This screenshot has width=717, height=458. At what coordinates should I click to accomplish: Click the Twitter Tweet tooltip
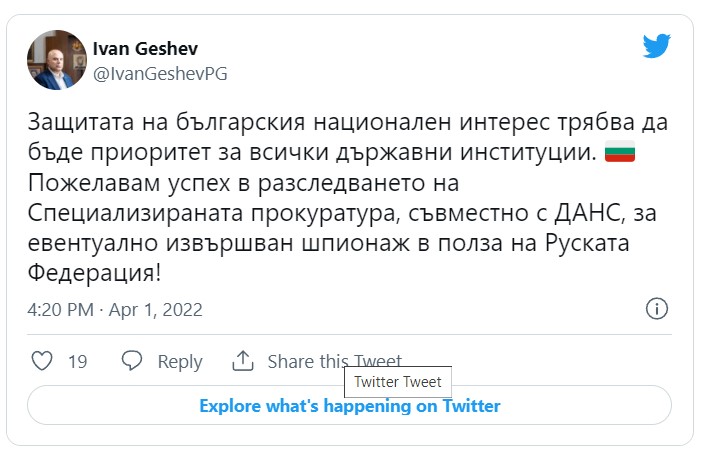(x=397, y=383)
